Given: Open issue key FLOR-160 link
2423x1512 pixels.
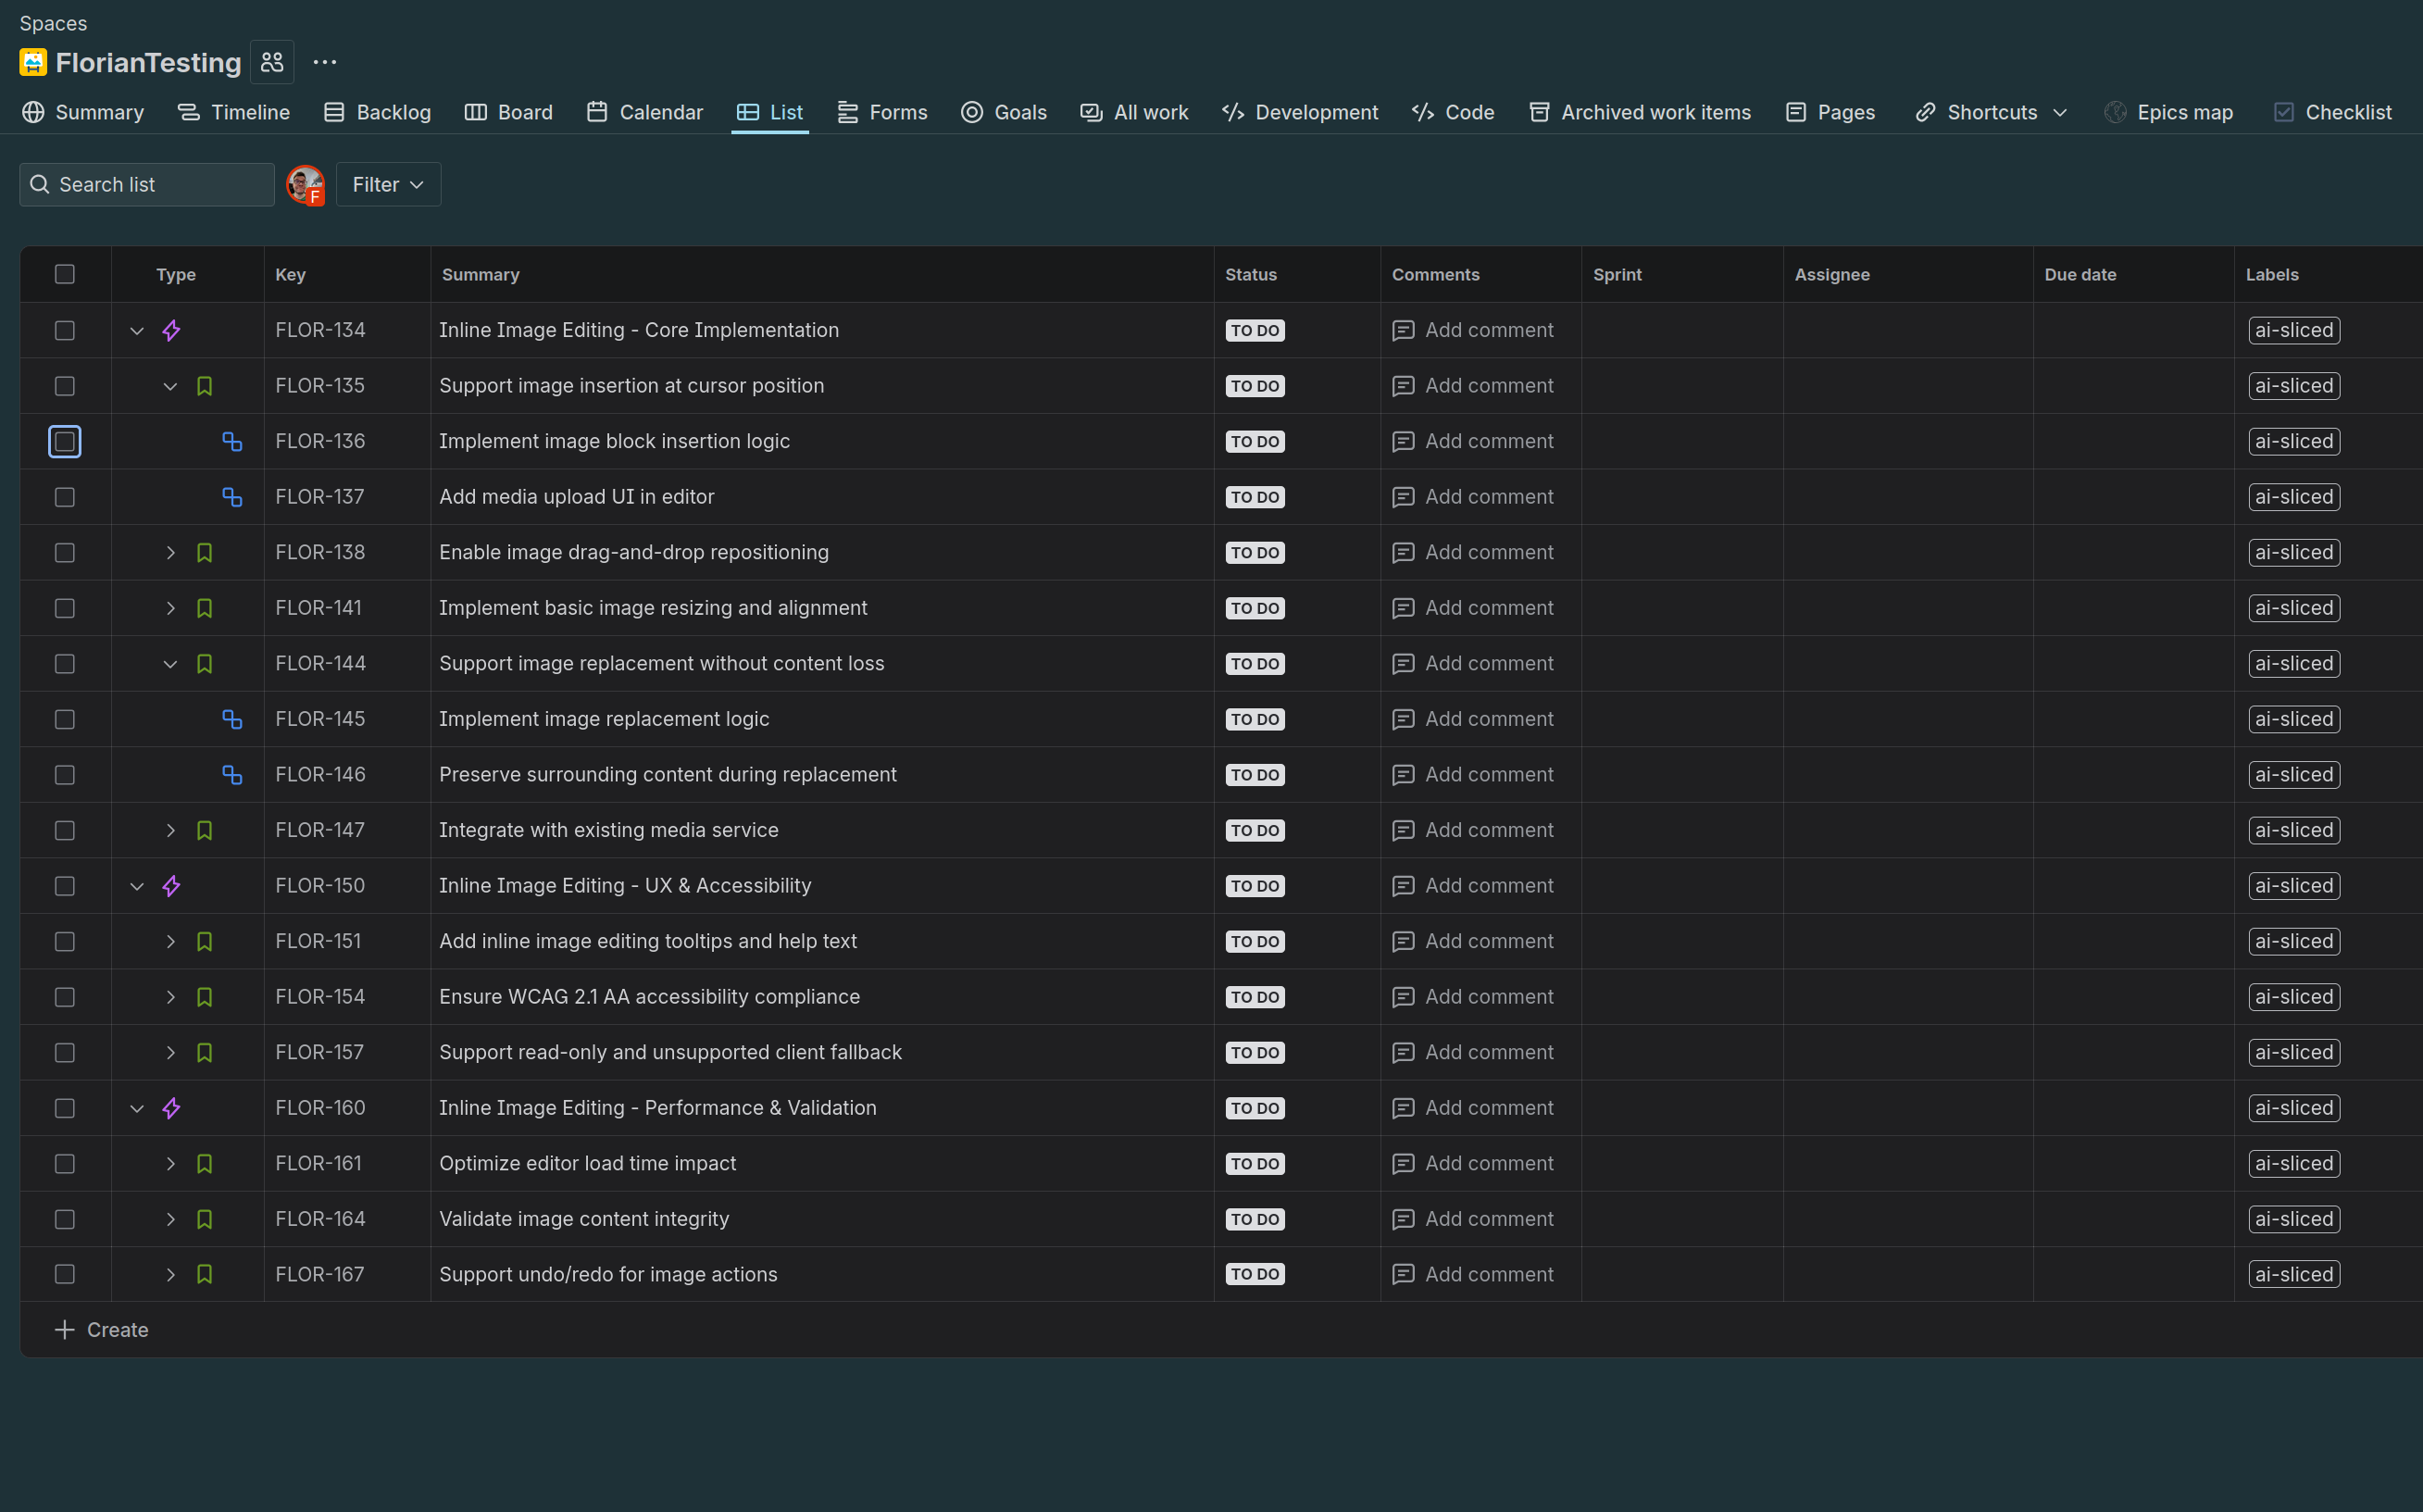Looking at the screenshot, I should 320,1108.
